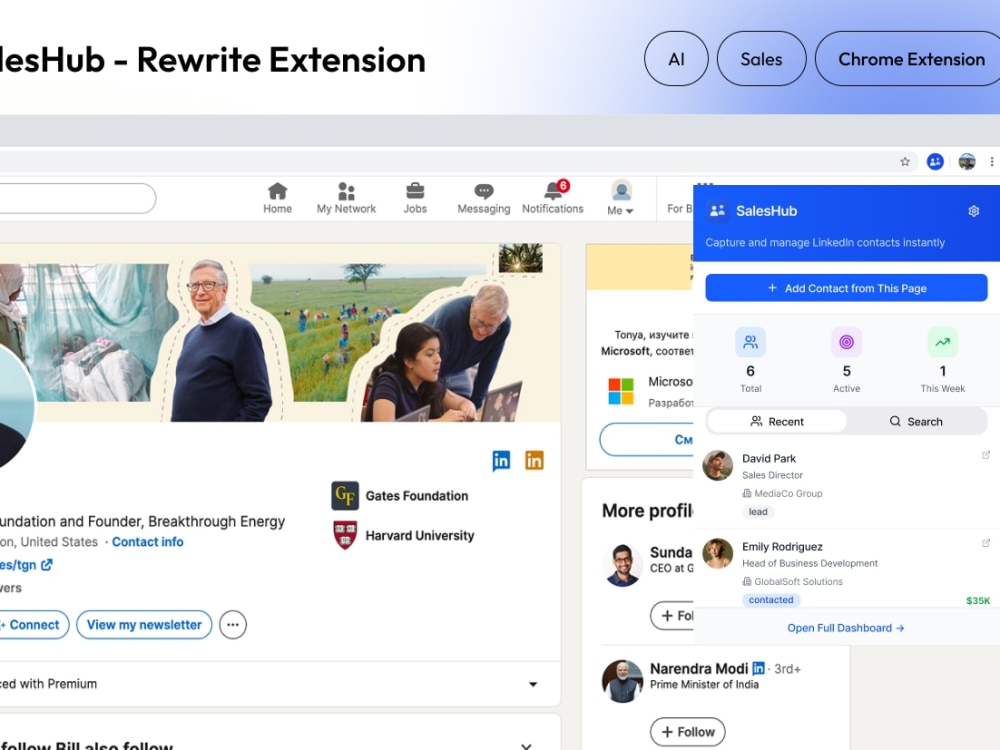Click the LinkedIn search input field
Image resolution: width=1000 pixels, height=750 pixels.
pyautogui.click(x=77, y=198)
